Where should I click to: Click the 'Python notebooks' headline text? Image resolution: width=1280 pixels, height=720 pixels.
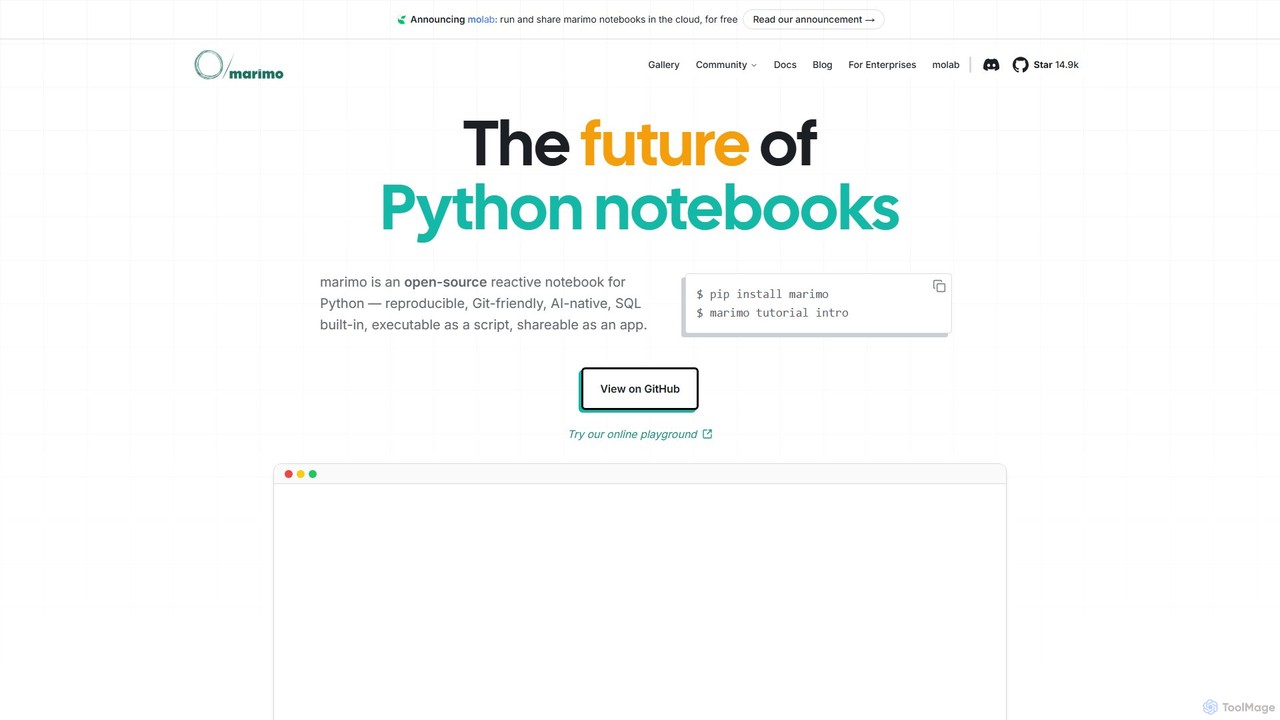640,208
